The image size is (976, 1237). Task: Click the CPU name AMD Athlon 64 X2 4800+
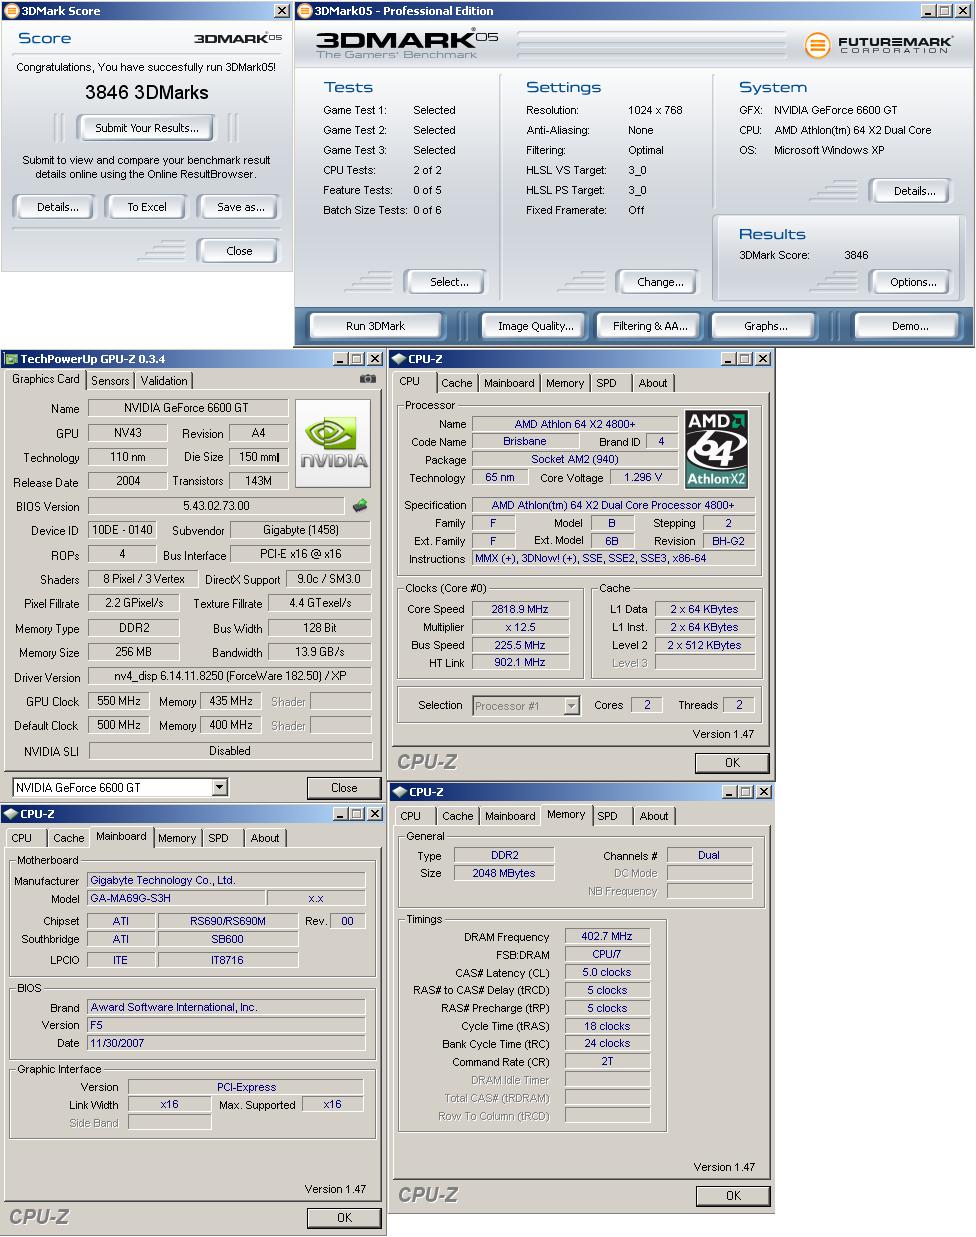click(575, 424)
